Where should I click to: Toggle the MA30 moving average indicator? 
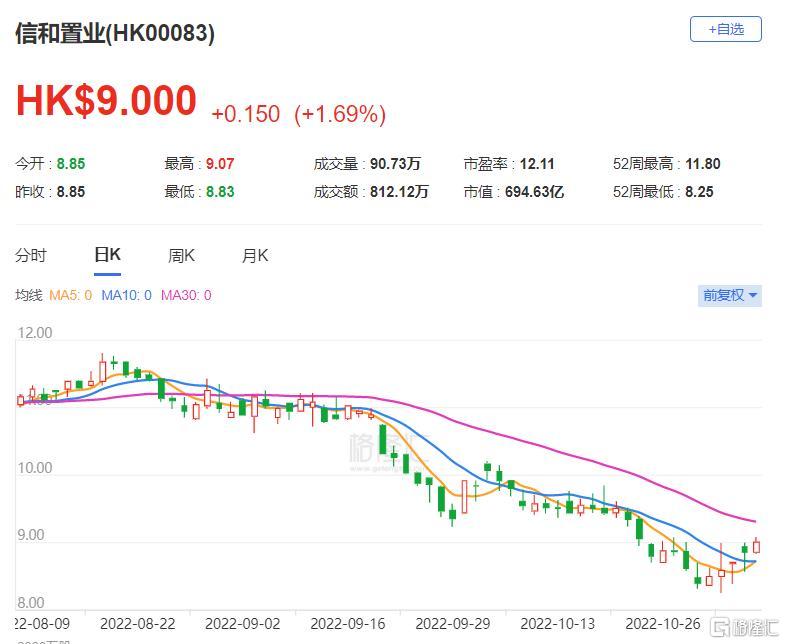tap(187, 295)
